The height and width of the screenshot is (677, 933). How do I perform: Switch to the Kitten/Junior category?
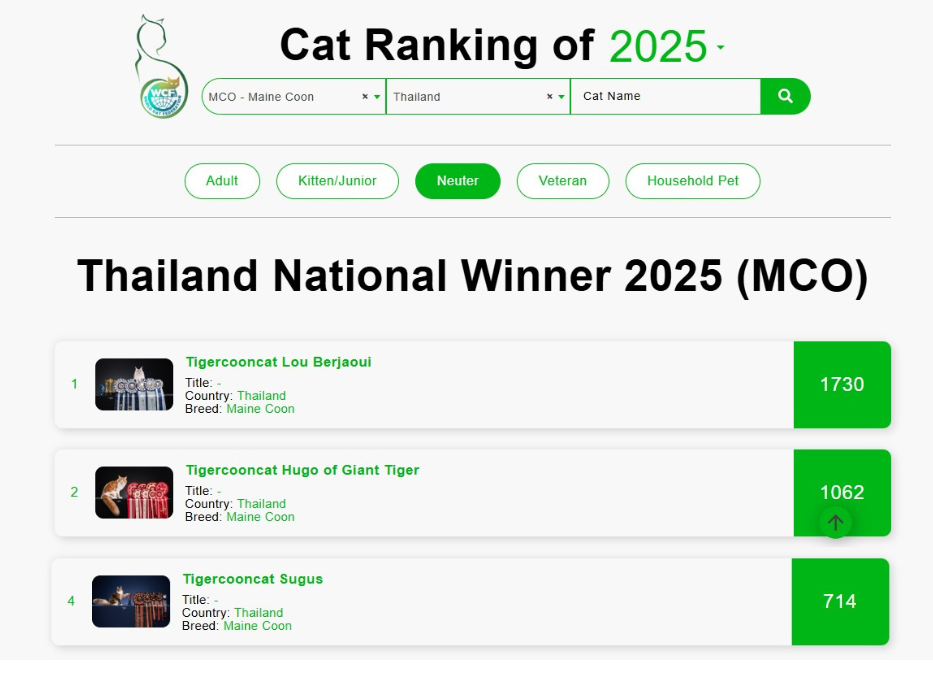[x=337, y=181]
